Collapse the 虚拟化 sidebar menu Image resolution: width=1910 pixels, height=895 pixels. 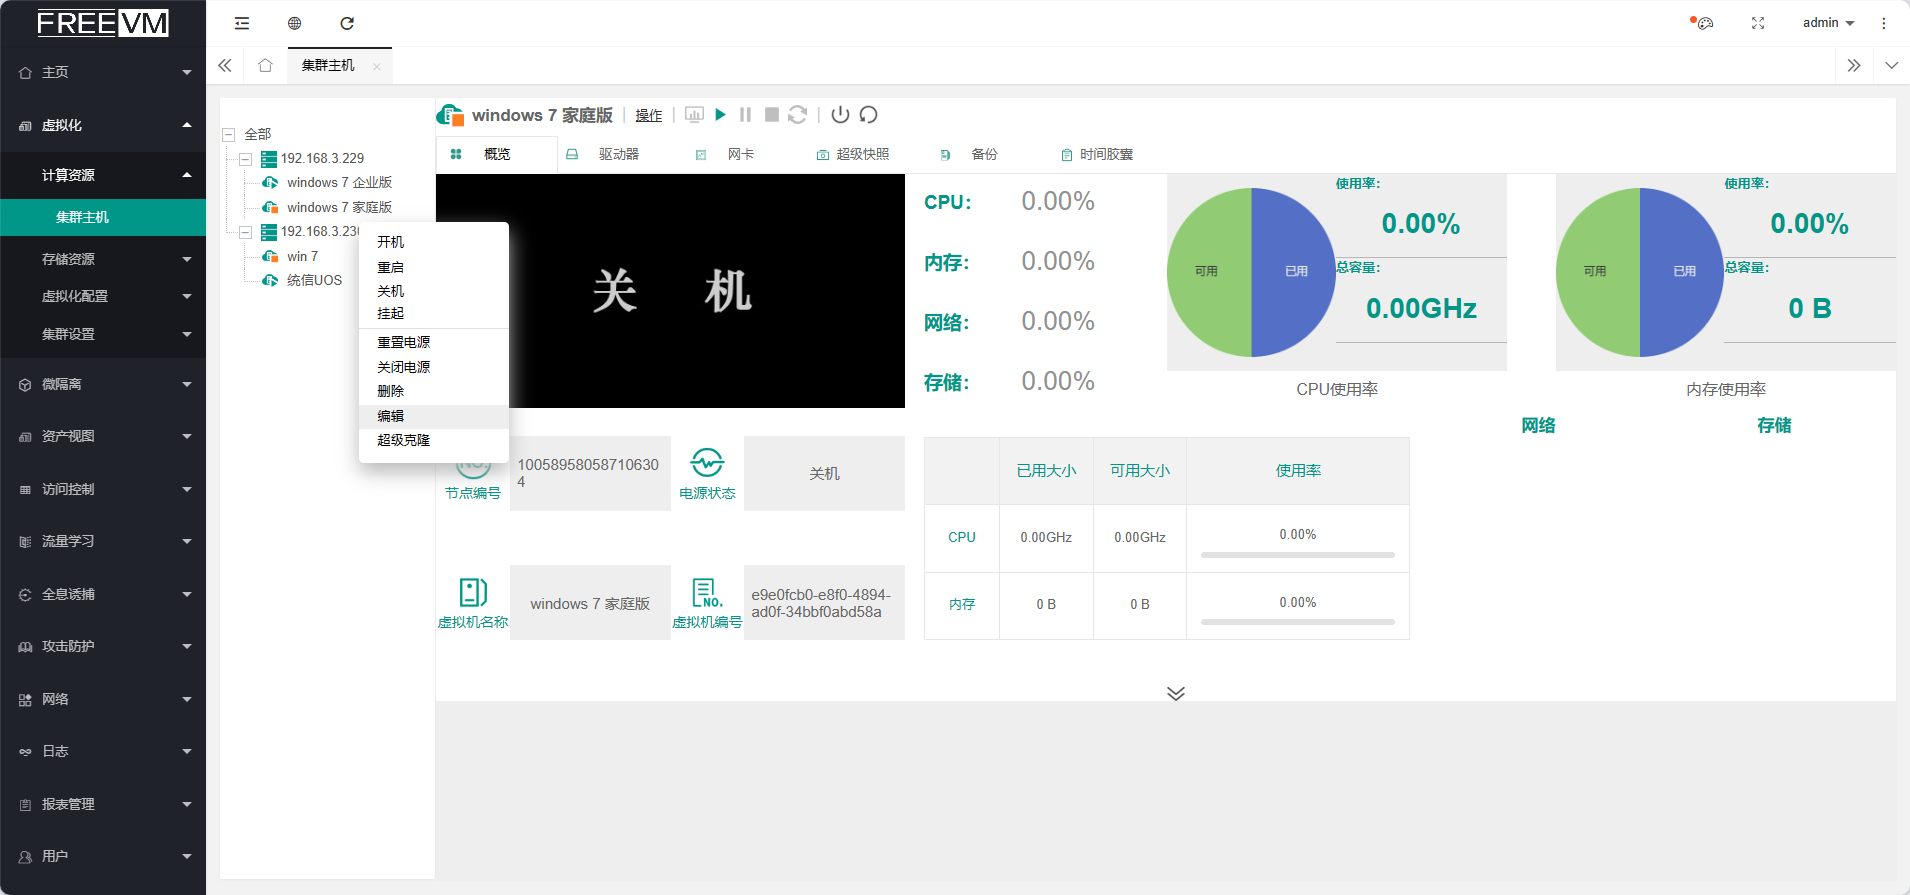[x=103, y=125]
